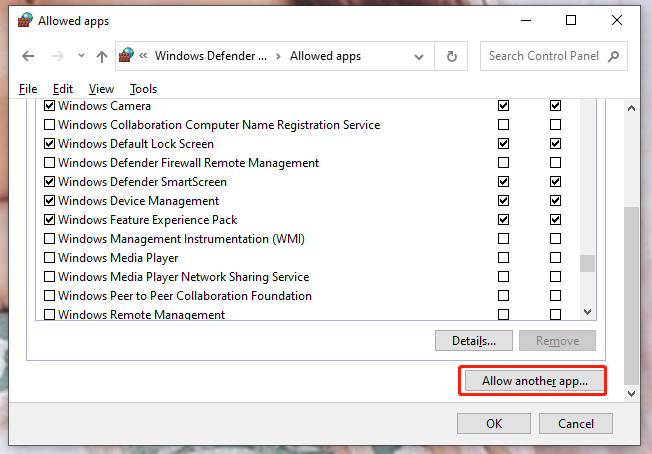Click the app list scrollbar thumb
Image resolution: width=652 pixels, height=454 pixels.
[x=587, y=263]
